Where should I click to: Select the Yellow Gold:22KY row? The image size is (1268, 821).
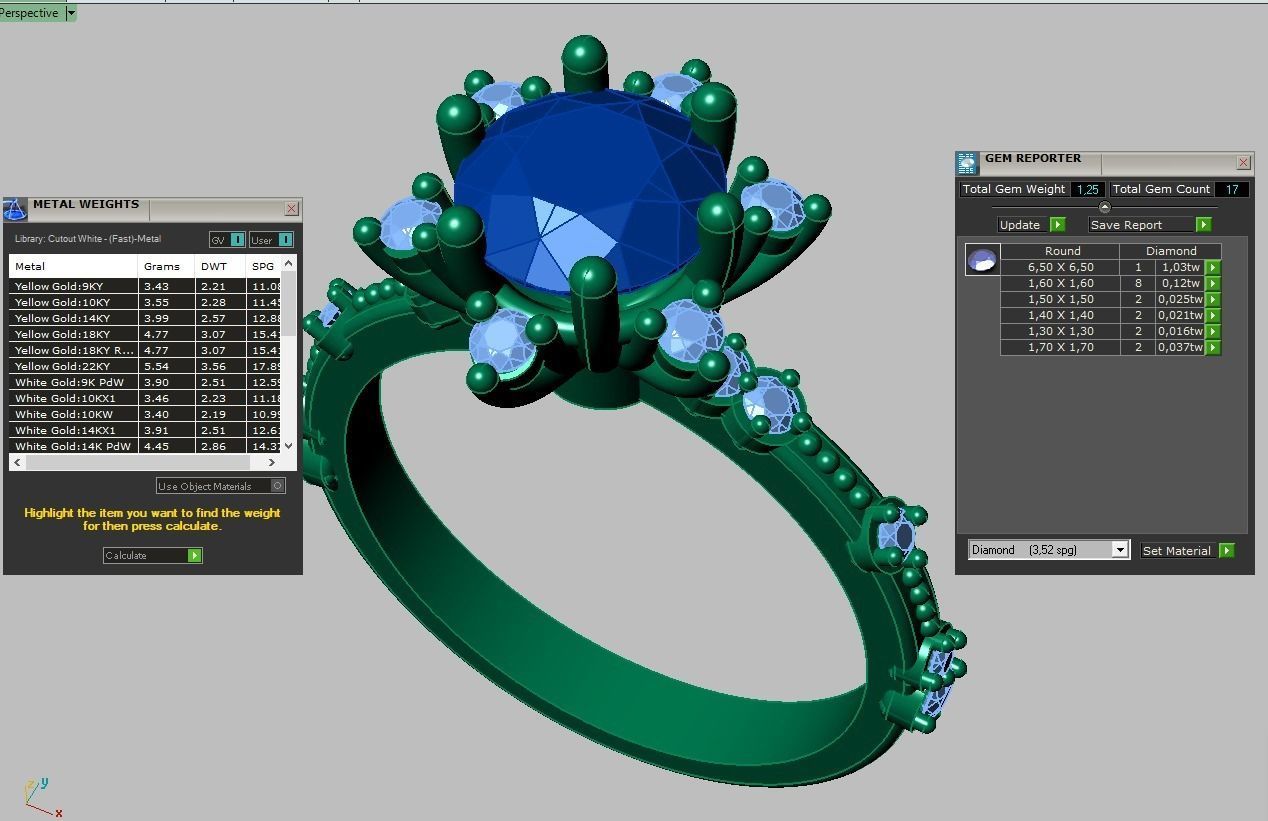click(x=145, y=366)
